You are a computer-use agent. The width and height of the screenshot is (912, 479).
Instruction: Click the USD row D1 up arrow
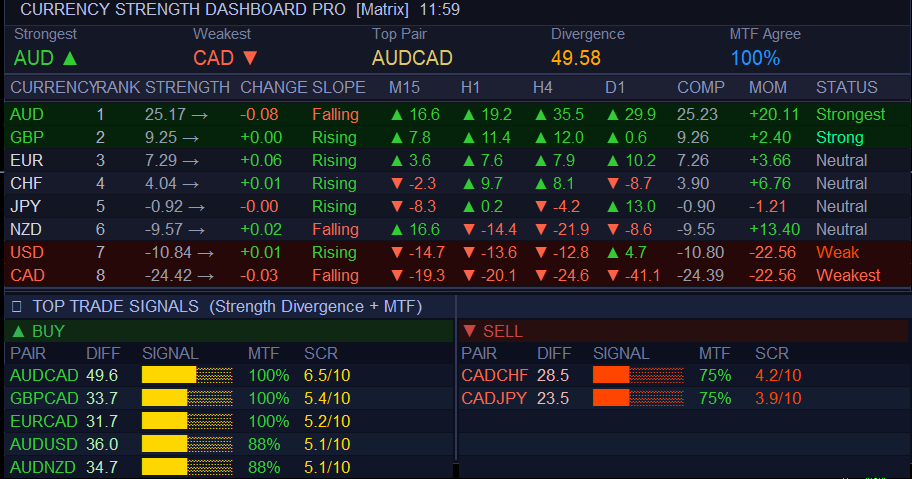(x=613, y=252)
